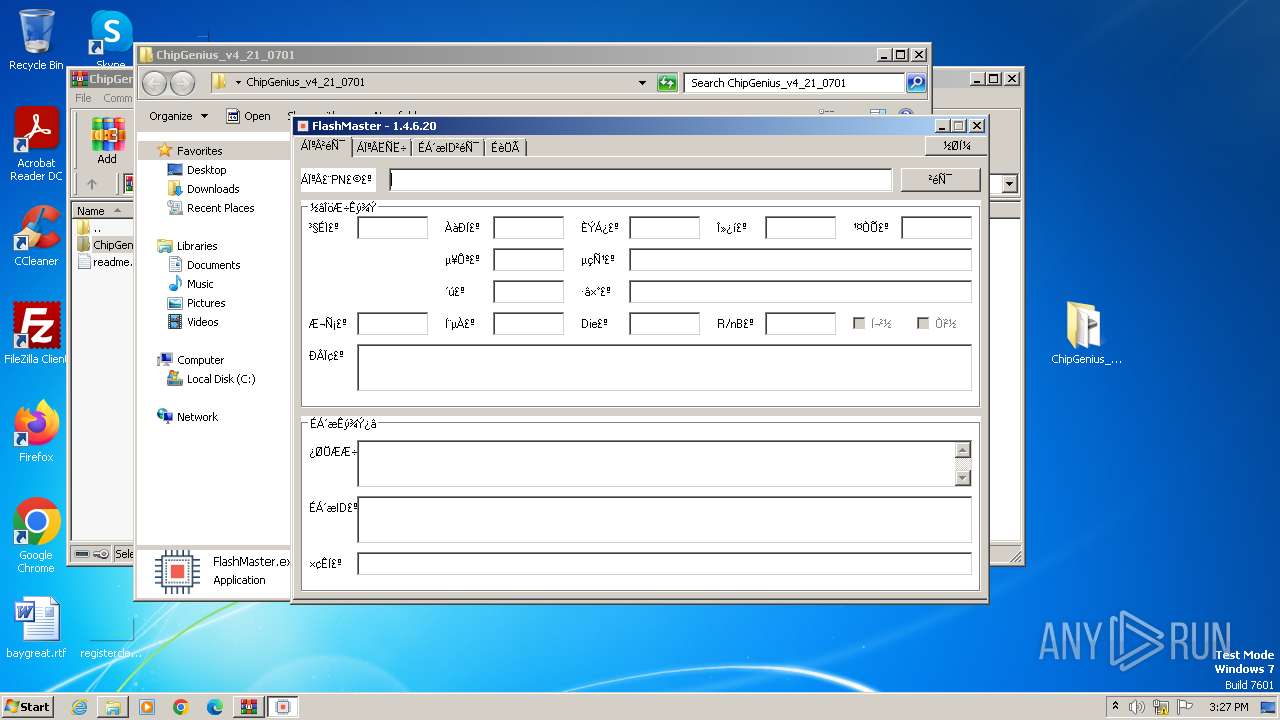
Task: Switch to the fourth FlashMaster tab
Action: click(505, 147)
